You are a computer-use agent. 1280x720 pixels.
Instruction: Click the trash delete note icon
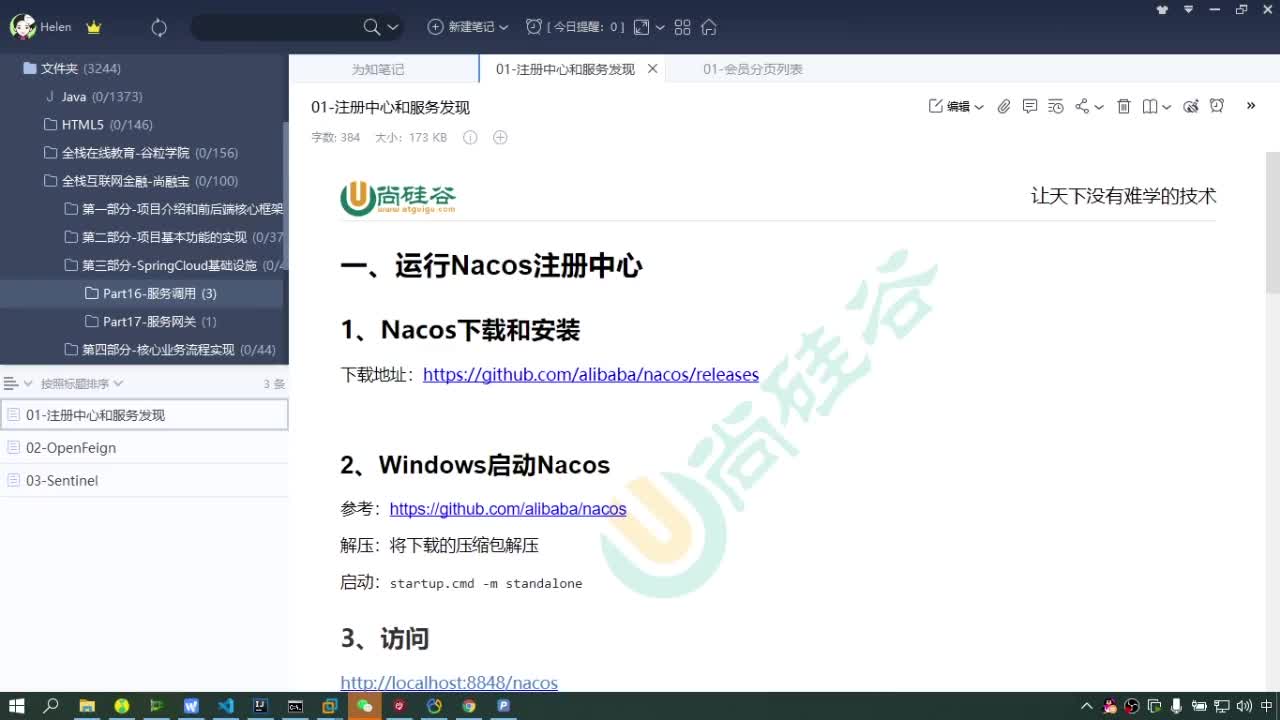[1124, 106]
